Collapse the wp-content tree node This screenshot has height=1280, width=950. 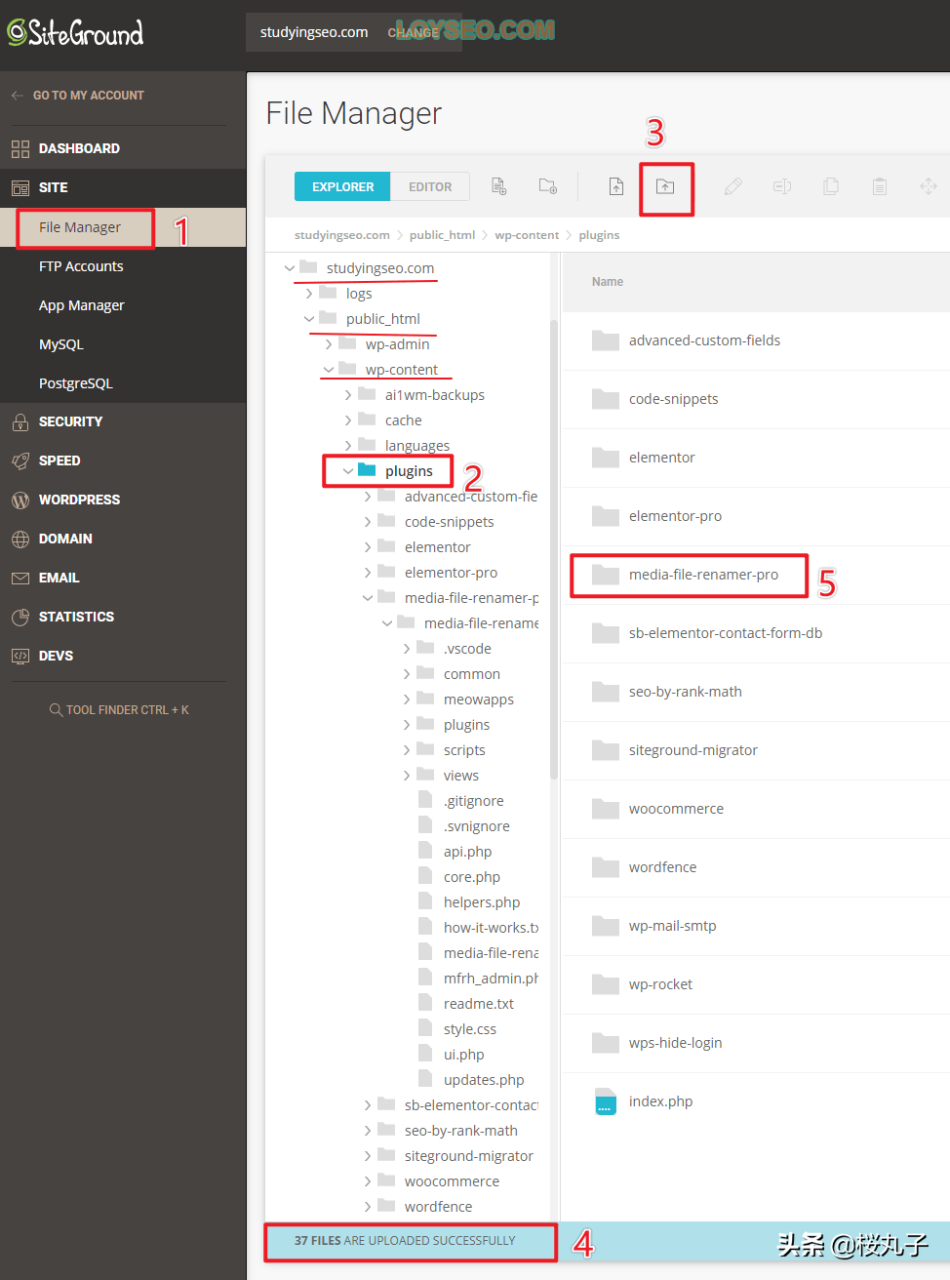pyautogui.click(x=329, y=370)
